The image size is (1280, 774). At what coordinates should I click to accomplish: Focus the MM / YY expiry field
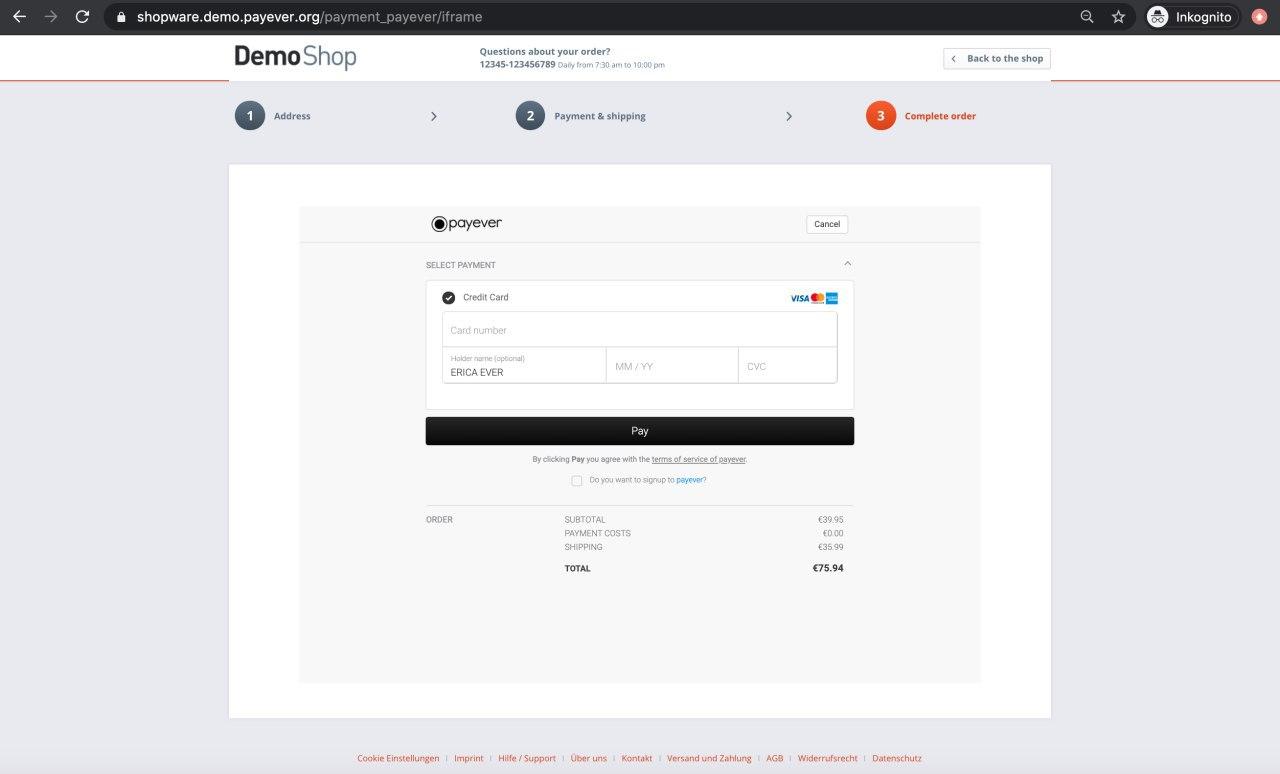click(672, 365)
